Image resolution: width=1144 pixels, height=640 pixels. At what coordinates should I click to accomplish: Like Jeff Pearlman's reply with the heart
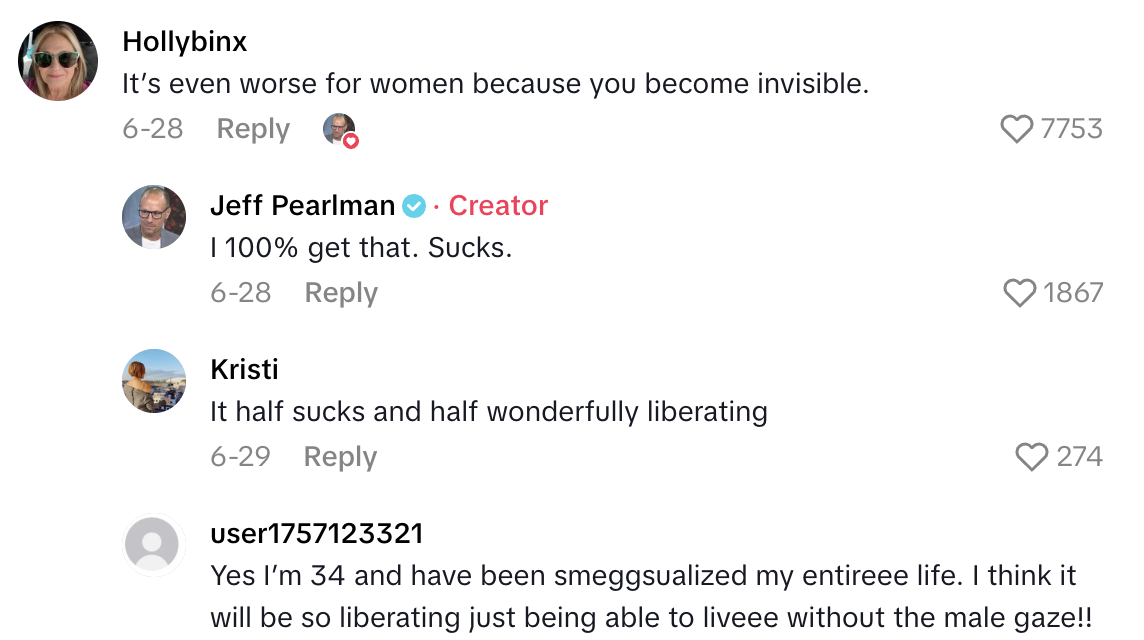[1019, 293]
